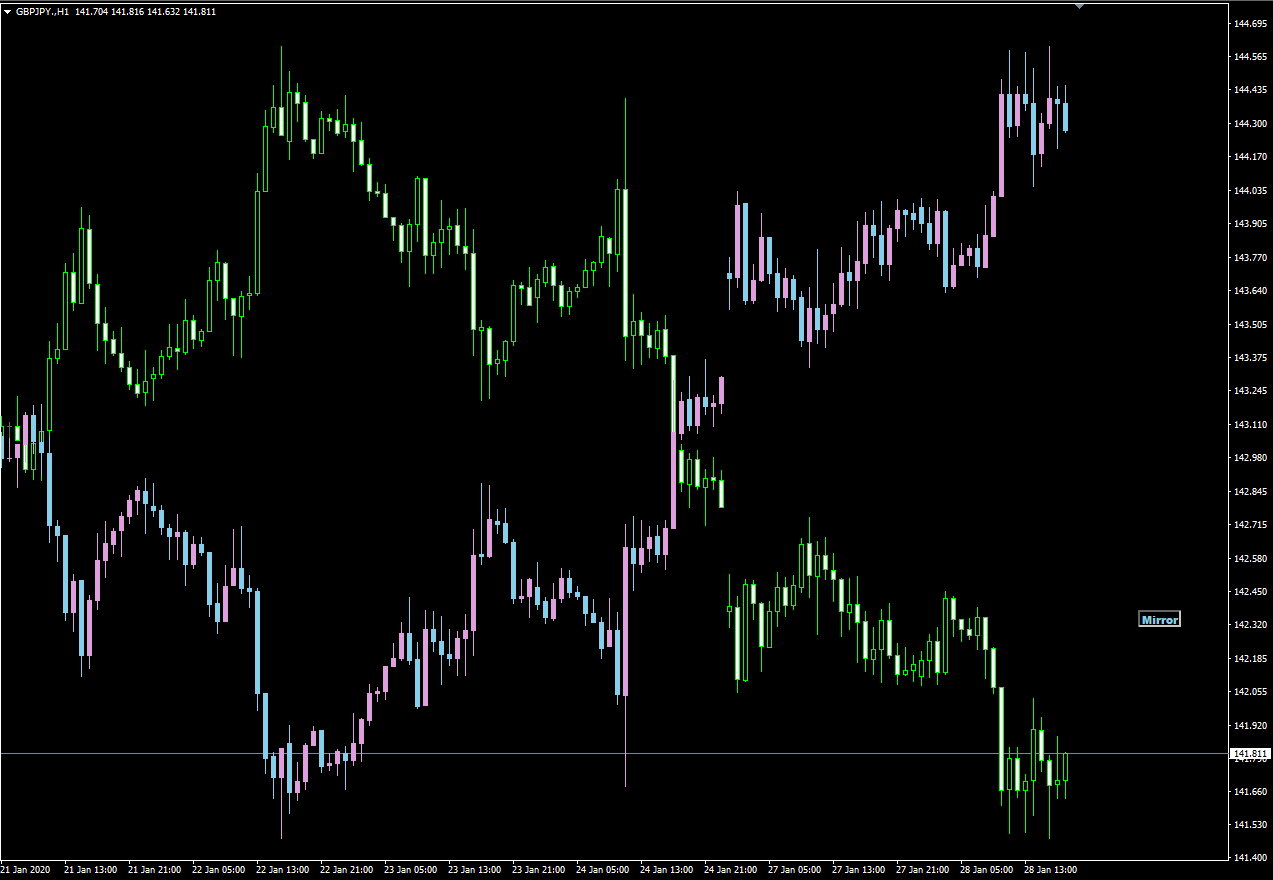Click the 141.400 price axis label
The image size is (1273, 880).
click(1251, 858)
